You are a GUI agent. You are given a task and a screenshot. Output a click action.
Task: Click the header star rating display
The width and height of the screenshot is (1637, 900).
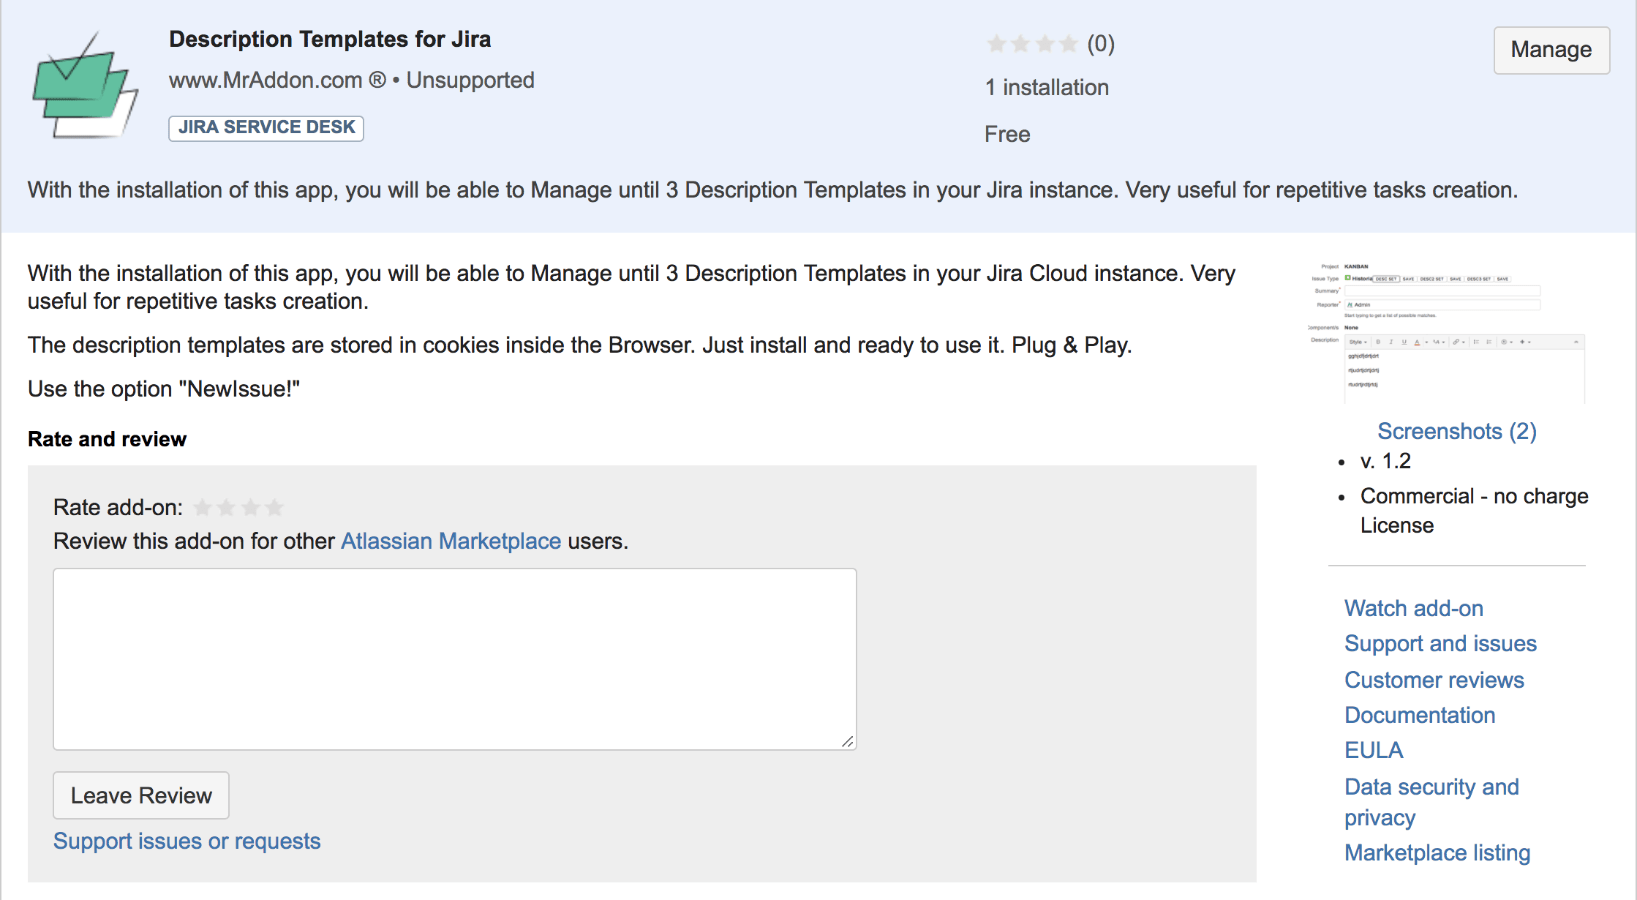(x=1033, y=44)
